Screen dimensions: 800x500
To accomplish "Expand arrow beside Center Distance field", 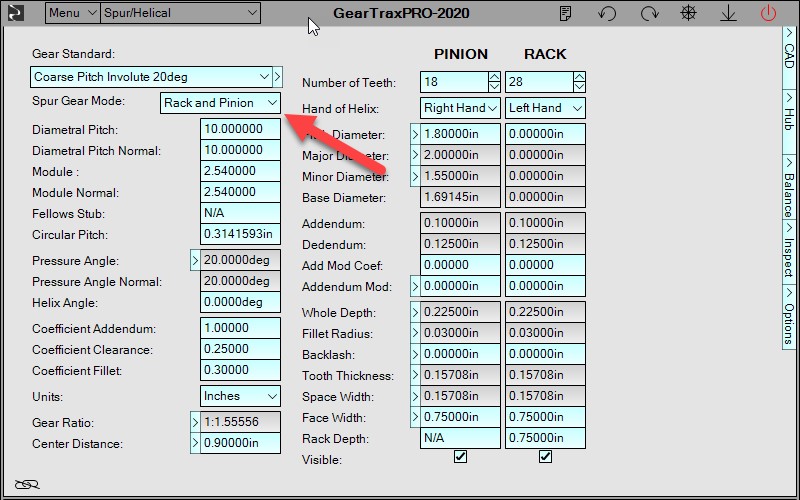I will pyautogui.click(x=195, y=443).
